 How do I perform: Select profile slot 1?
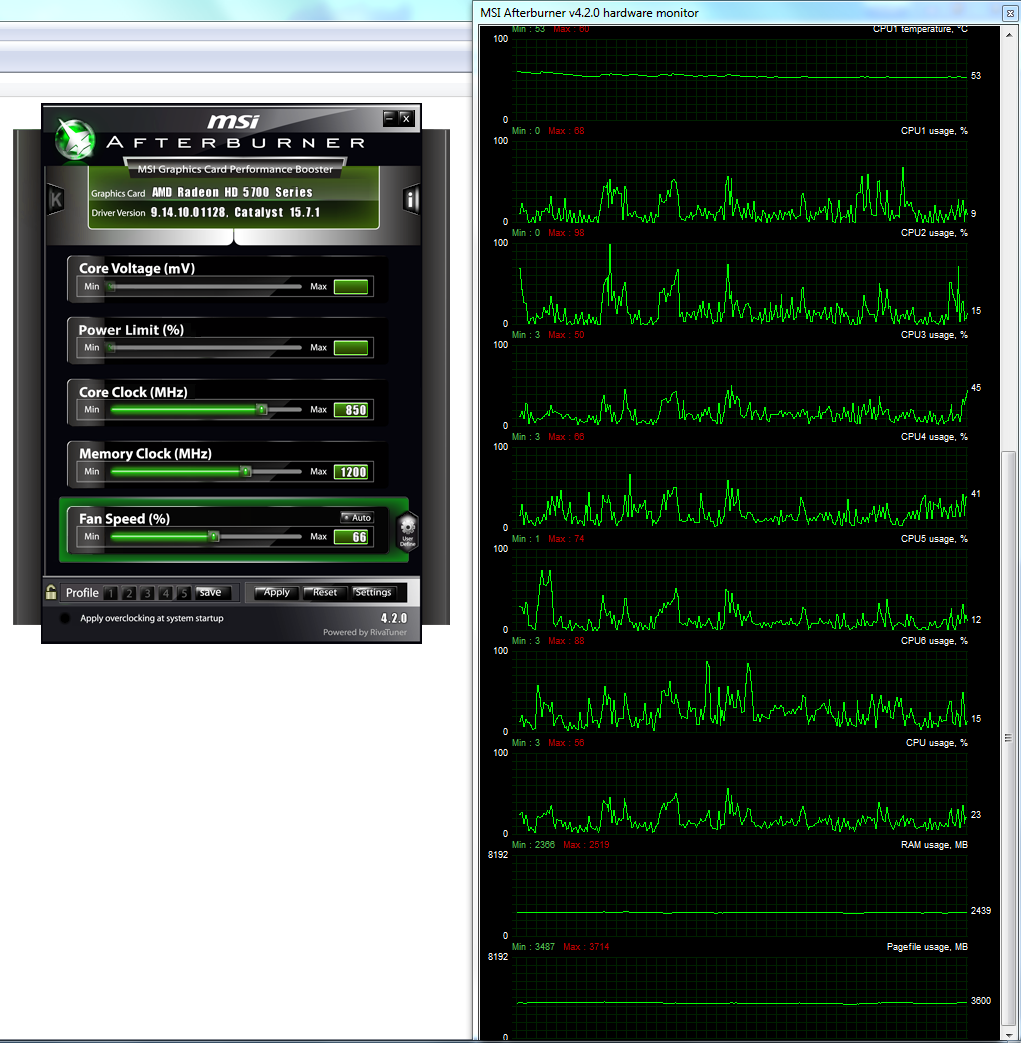point(111,593)
